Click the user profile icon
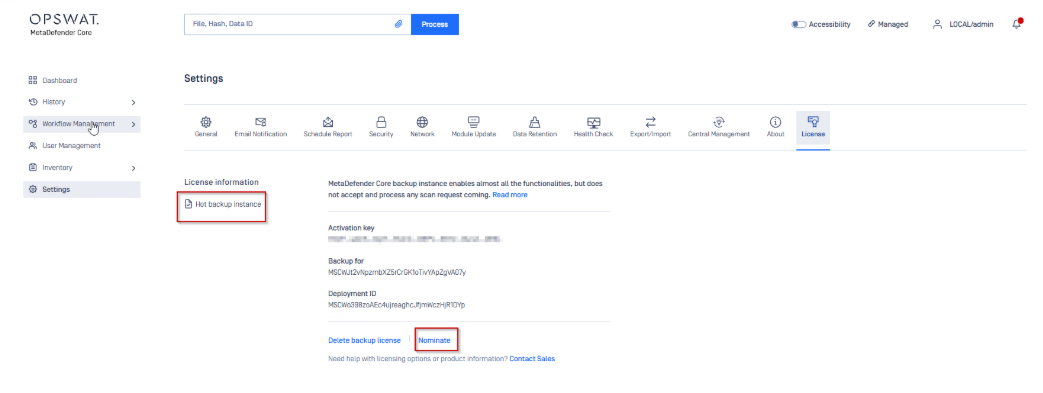This screenshot has height=393, width=1043. coord(937,24)
